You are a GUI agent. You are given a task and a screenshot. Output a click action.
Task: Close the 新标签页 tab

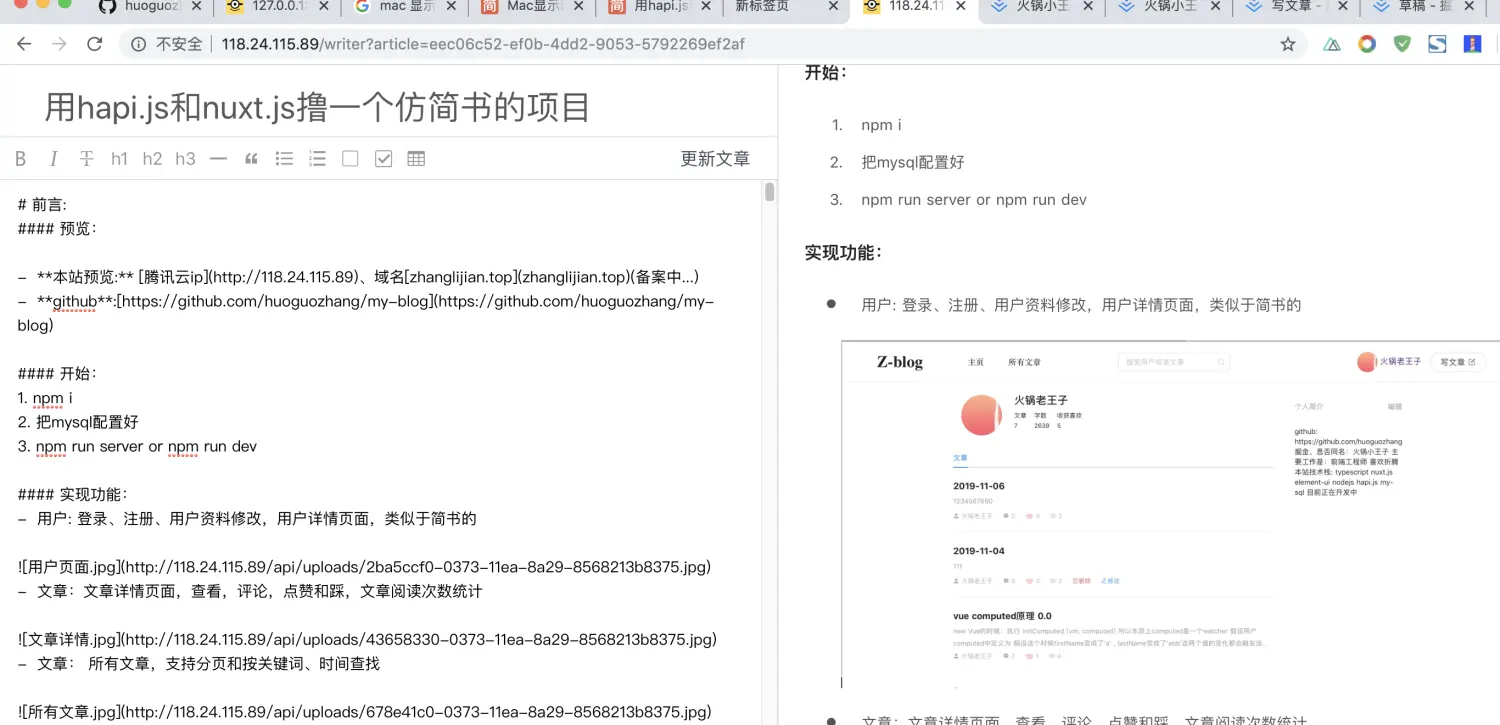[831, 7]
